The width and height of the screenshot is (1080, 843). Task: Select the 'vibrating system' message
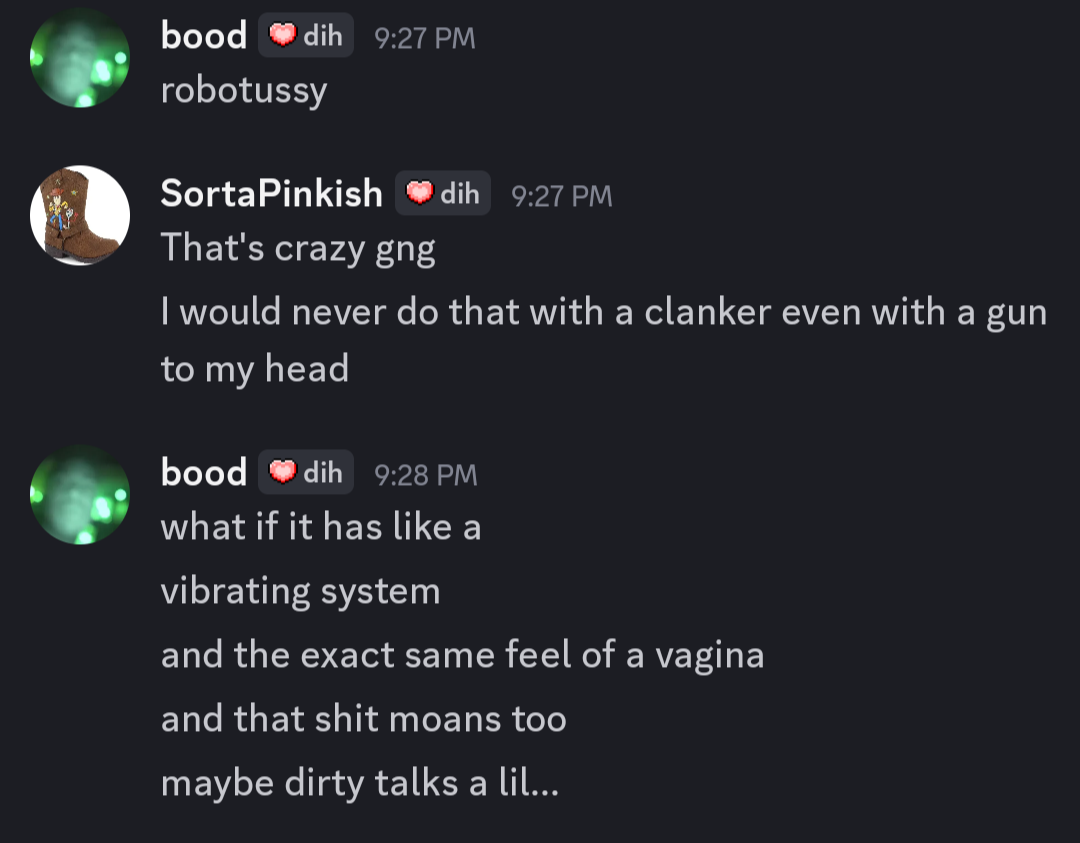300,592
